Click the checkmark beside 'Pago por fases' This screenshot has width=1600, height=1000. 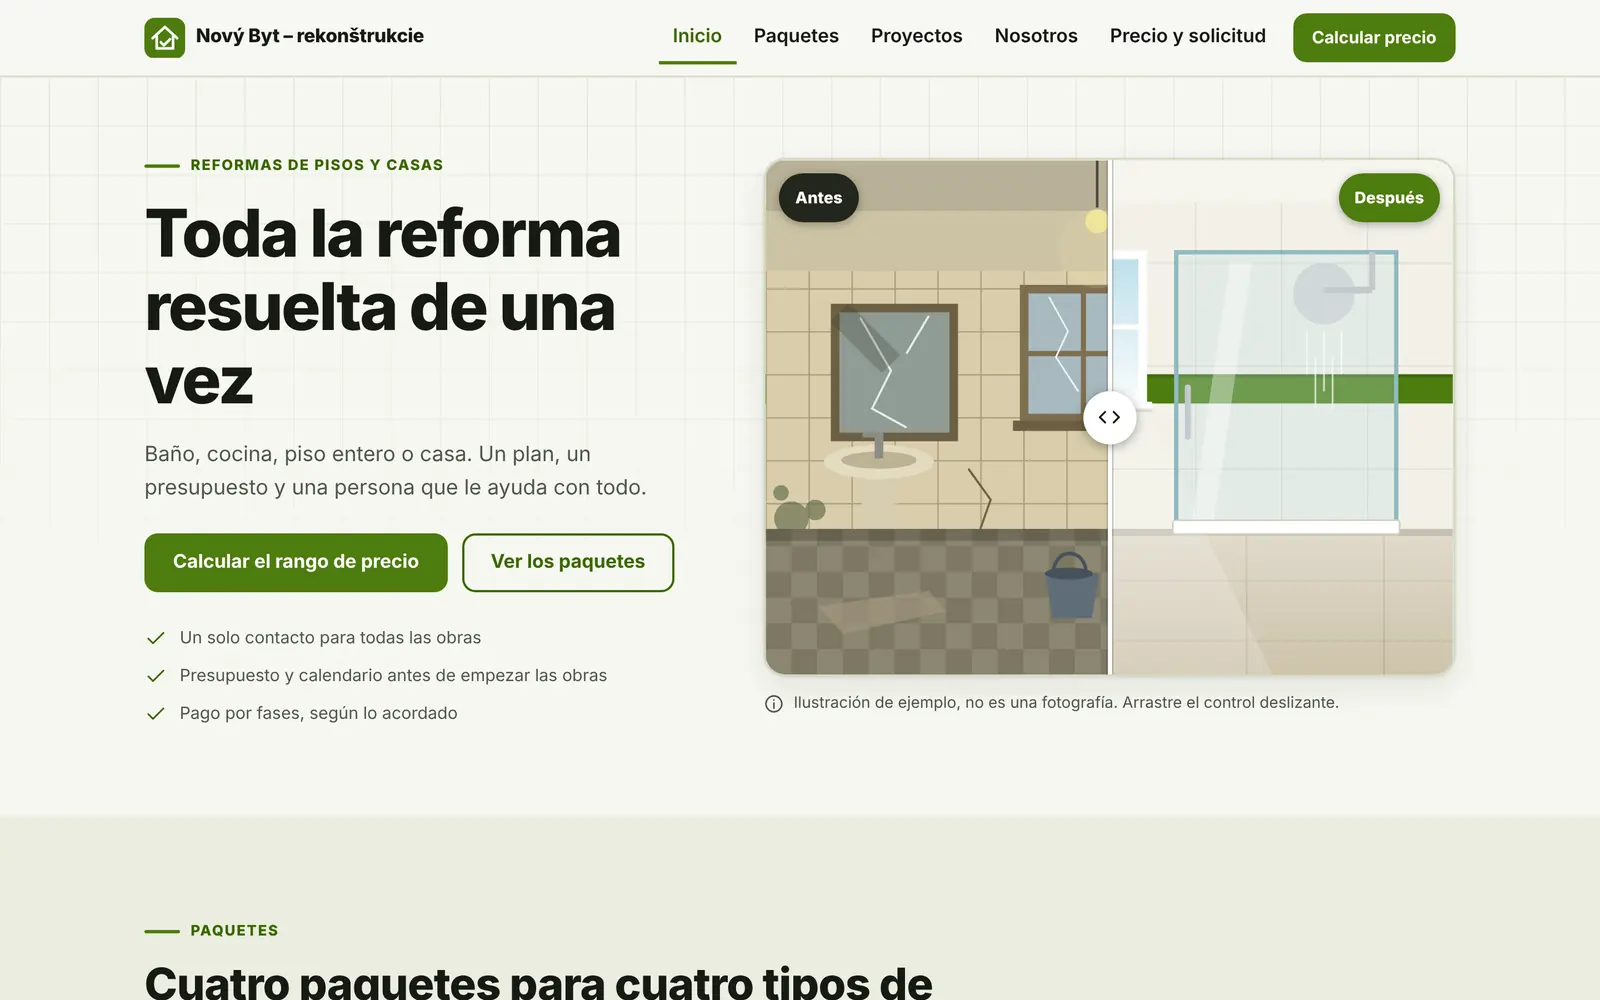[x=155, y=714]
